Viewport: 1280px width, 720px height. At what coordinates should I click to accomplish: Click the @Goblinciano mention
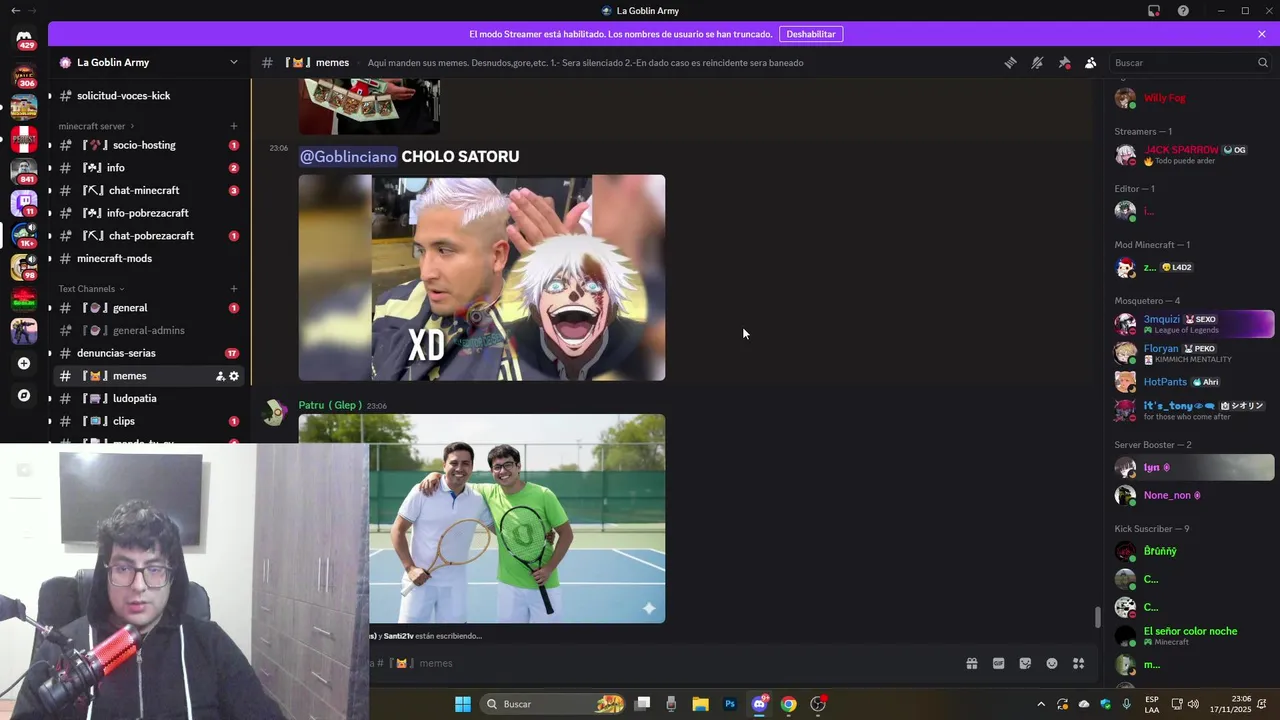pyautogui.click(x=348, y=156)
